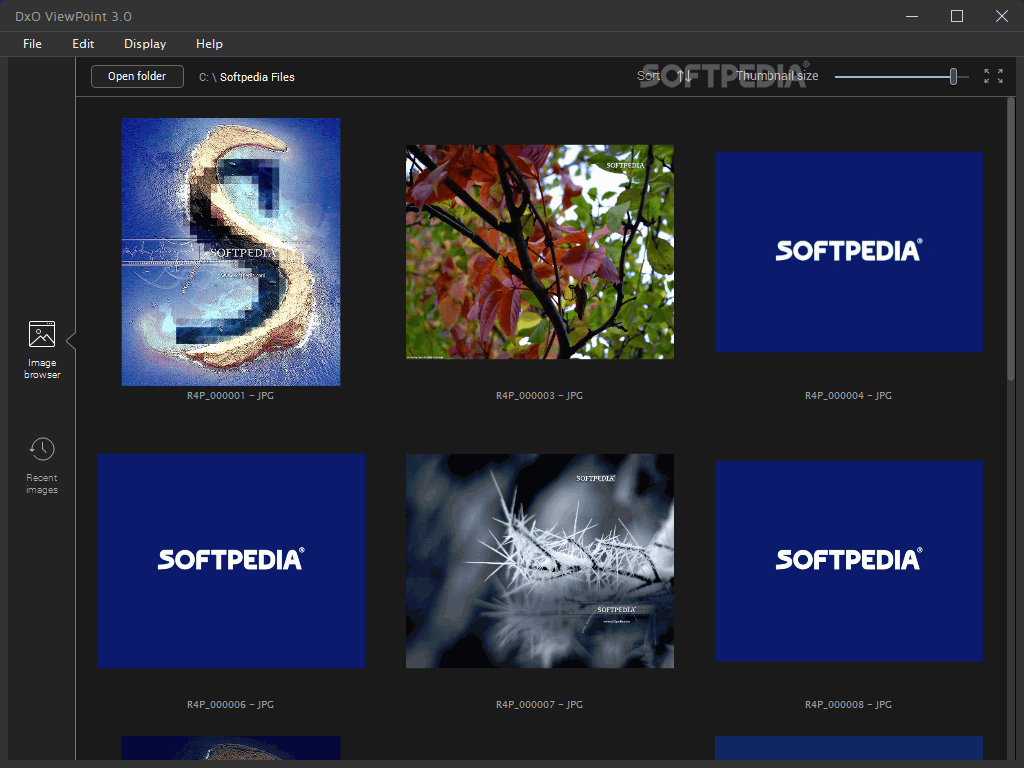Click the Sort label
The height and width of the screenshot is (768, 1024).
[648, 76]
